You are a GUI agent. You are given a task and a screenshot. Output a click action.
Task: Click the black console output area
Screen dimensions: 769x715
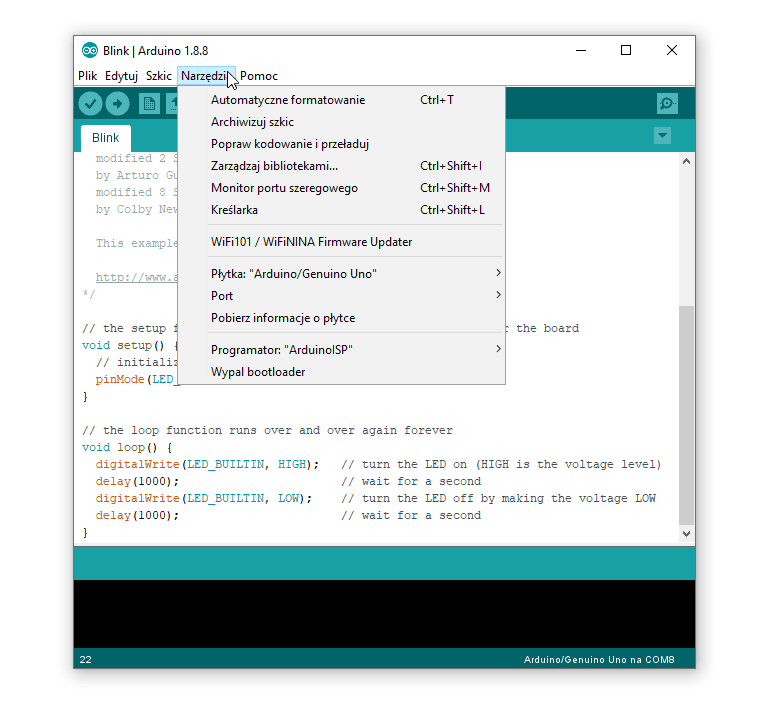click(384, 614)
